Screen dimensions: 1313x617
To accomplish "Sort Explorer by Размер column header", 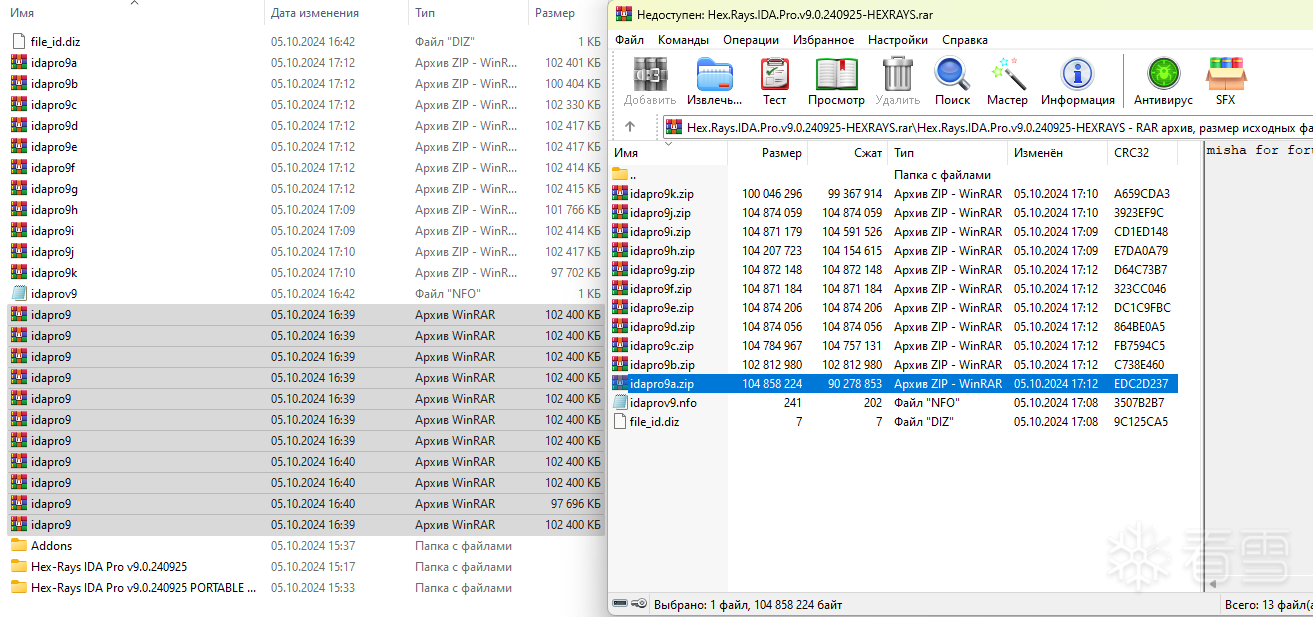I will (555, 13).
